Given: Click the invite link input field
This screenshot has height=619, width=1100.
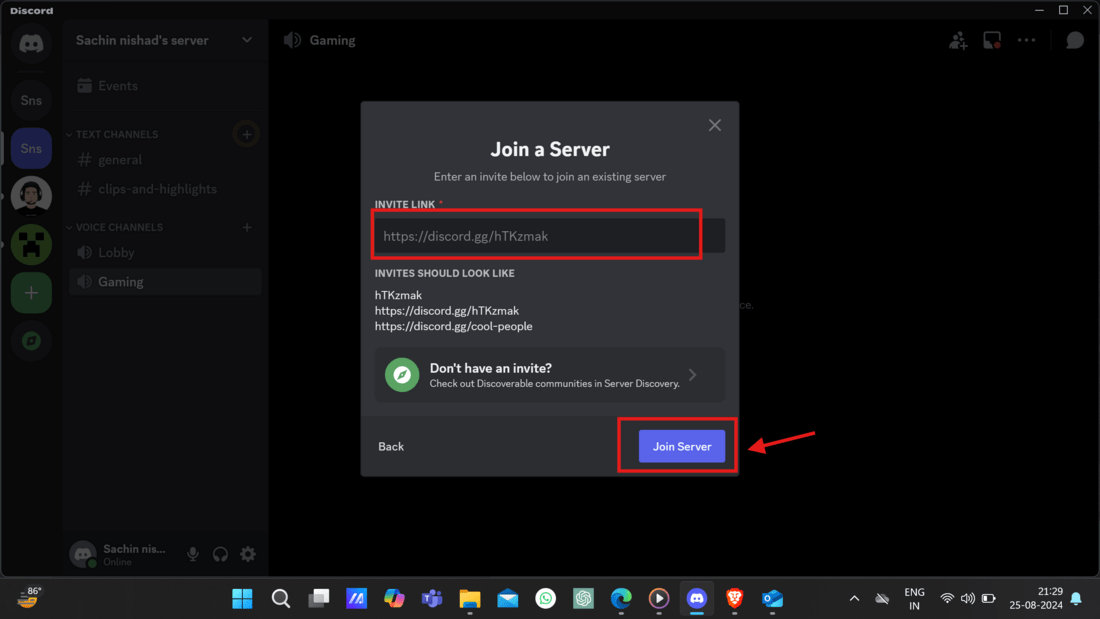Looking at the screenshot, I should 536,235.
